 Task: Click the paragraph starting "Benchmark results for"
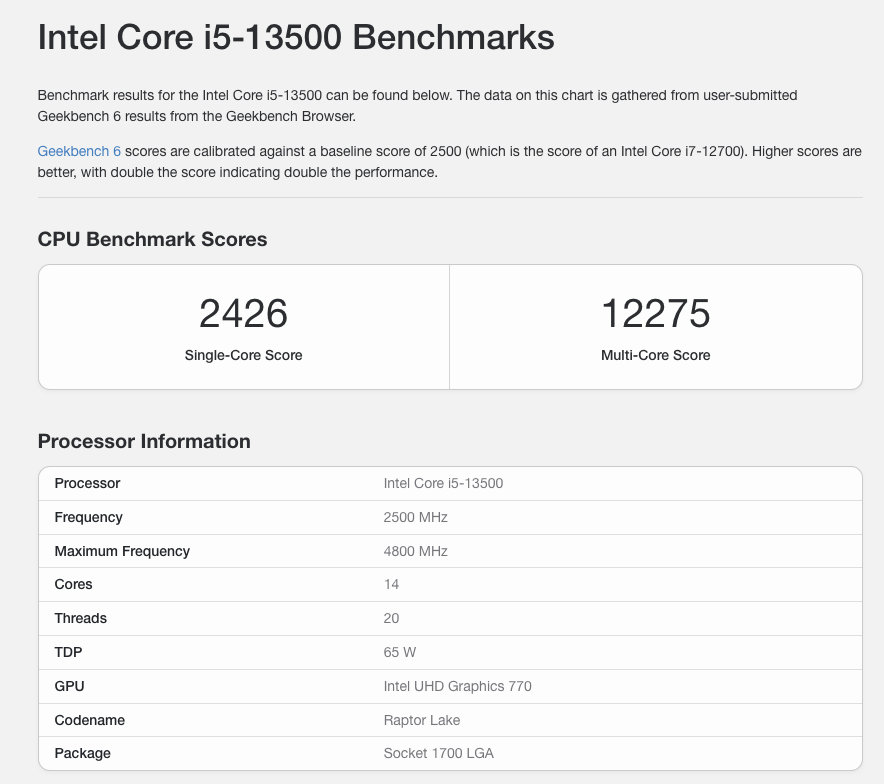coord(417,106)
